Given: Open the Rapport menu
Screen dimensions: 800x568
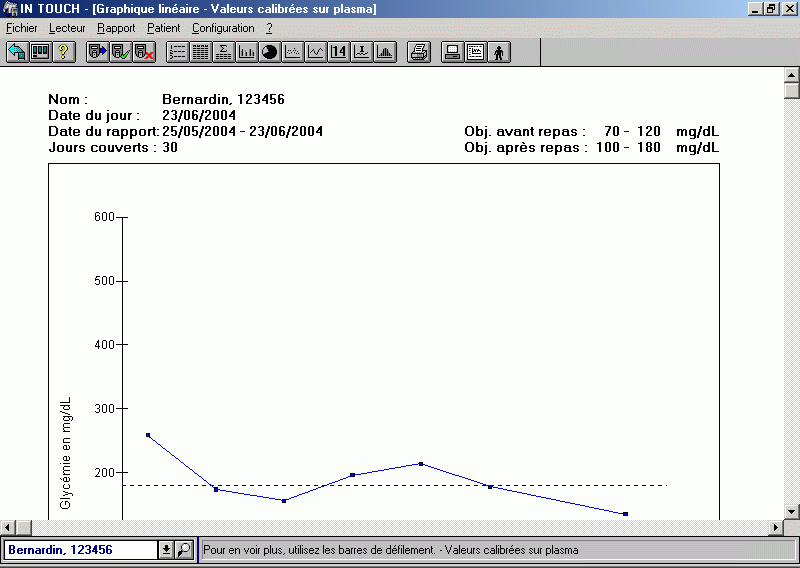Looking at the screenshot, I should coord(116,28).
